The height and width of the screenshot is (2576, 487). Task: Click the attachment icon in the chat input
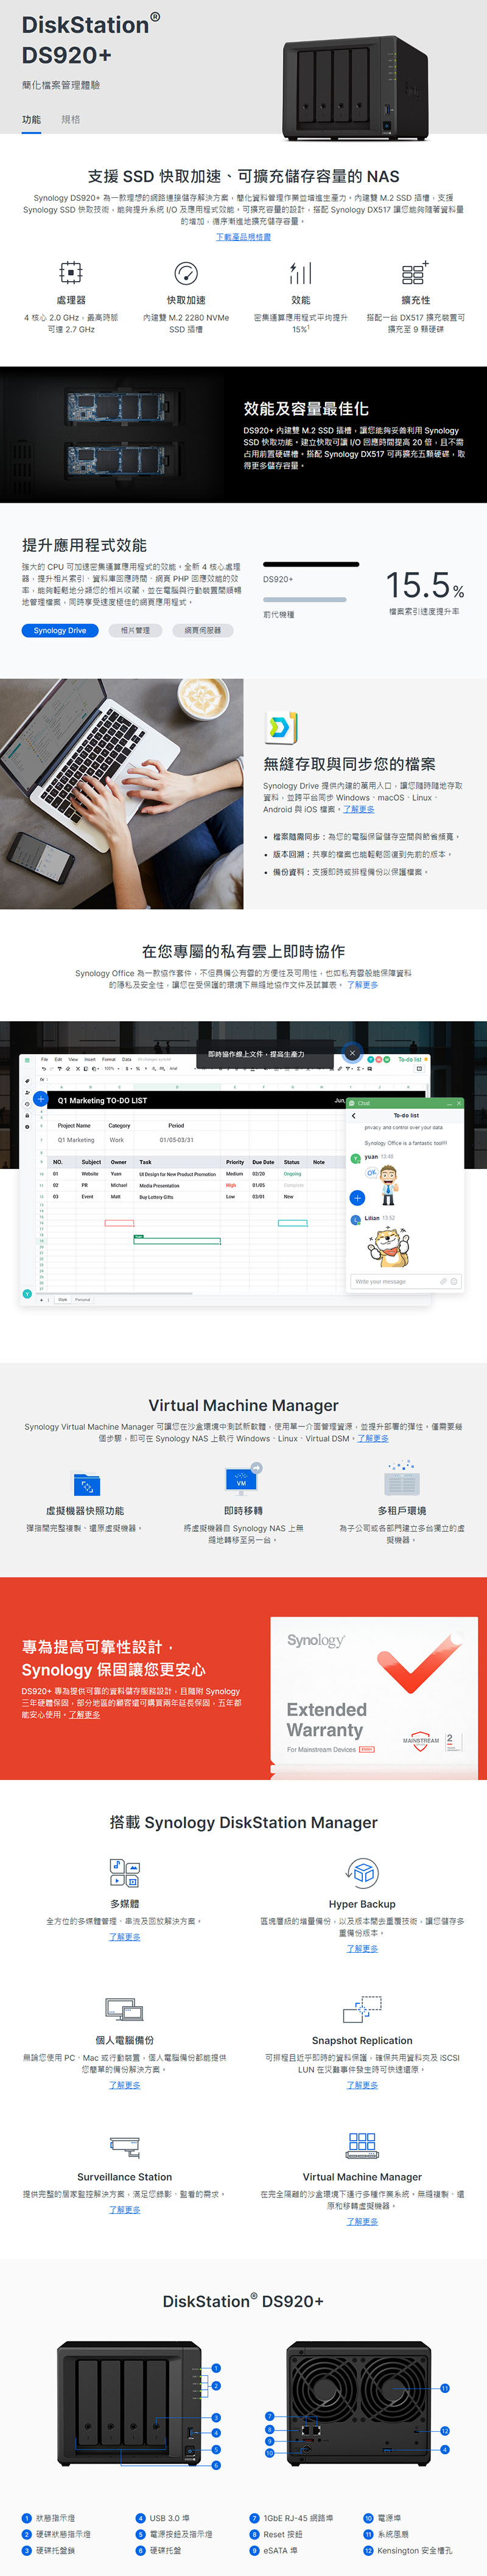coord(443,1281)
